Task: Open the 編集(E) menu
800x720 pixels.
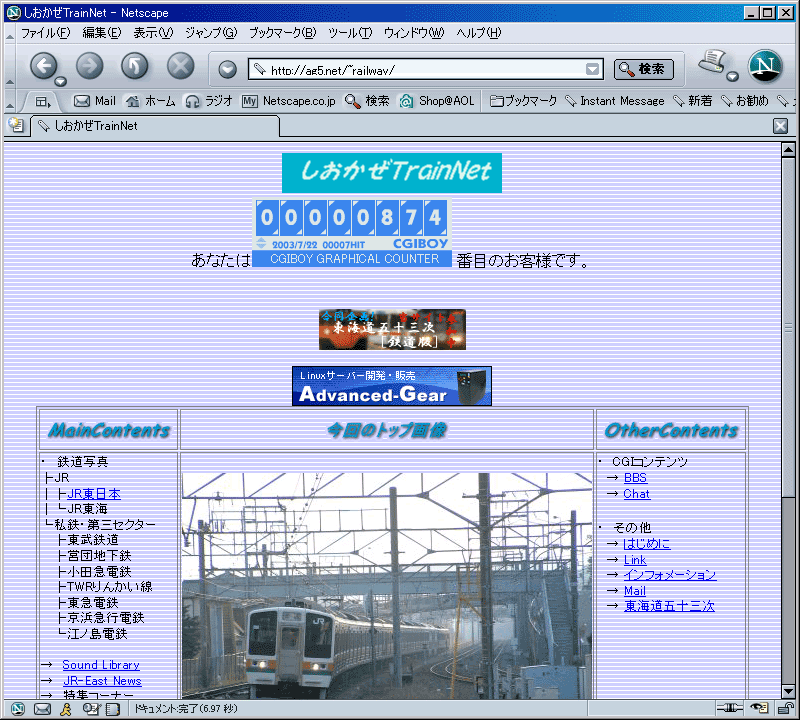Action: coord(102,33)
